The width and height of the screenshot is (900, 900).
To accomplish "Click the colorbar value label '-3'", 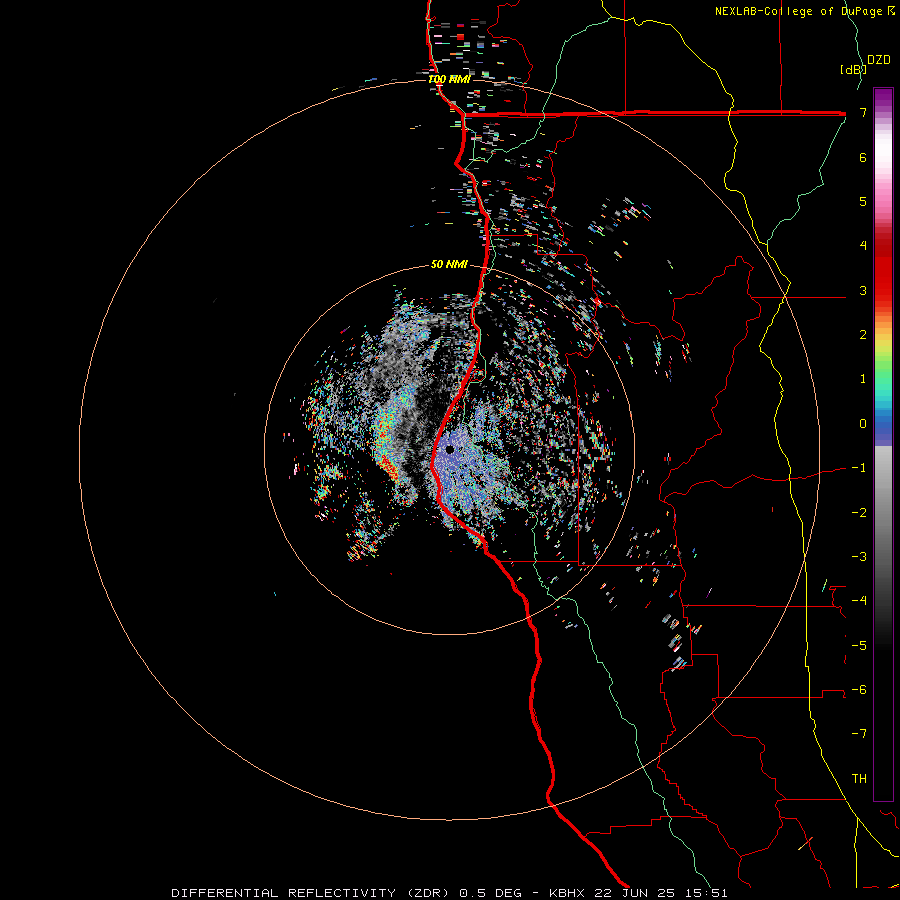I will pyautogui.click(x=859, y=557).
